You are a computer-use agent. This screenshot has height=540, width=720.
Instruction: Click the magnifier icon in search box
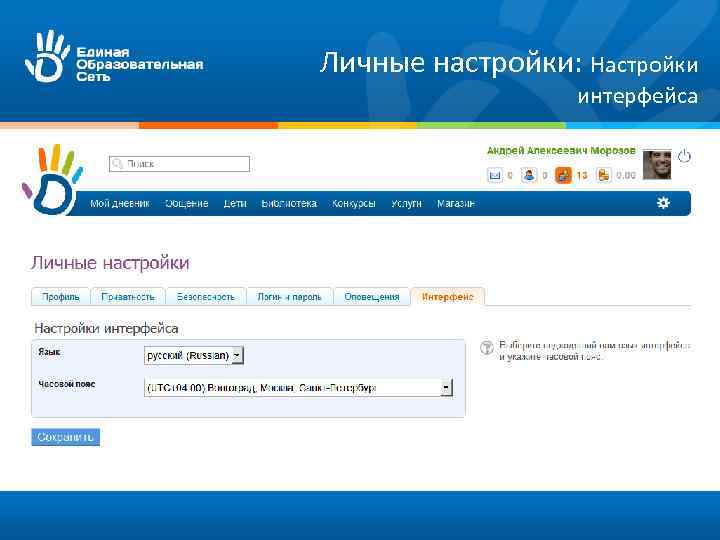coord(118,164)
